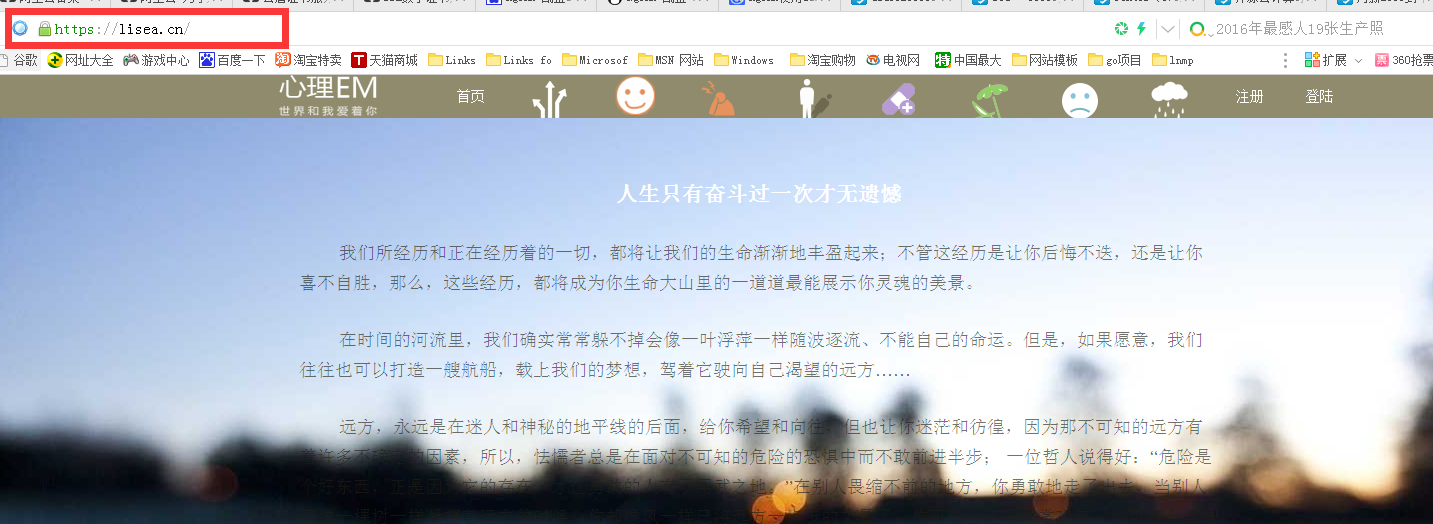The width and height of the screenshot is (1433, 524).
Task: Open the Links bookmark folder
Action: 452,60
